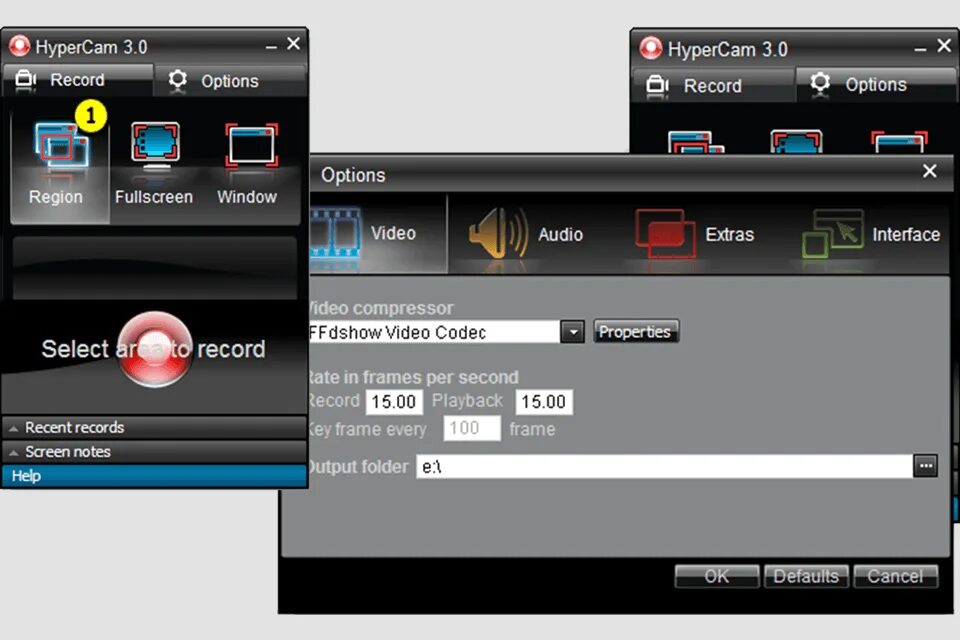The width and height of the screenshot is (960, 640).
Task: Minimize the left HyperCam window
Action: tap(271, 47)
